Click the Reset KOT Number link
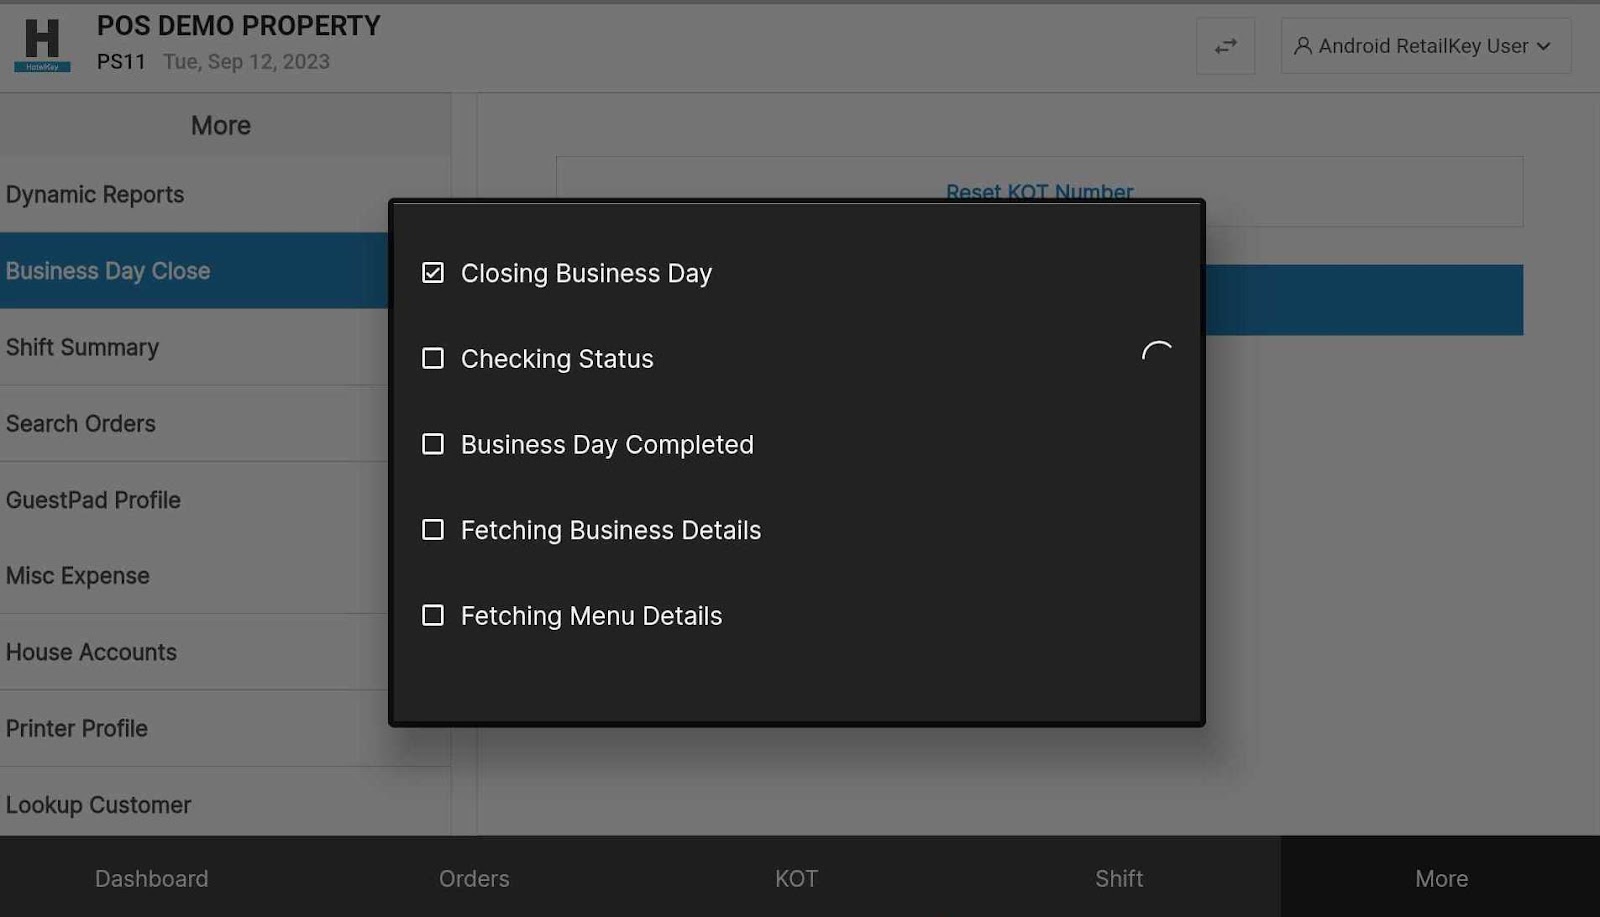The width and height of the screenshot is (1600, 917). click(x=1039, y=191)
